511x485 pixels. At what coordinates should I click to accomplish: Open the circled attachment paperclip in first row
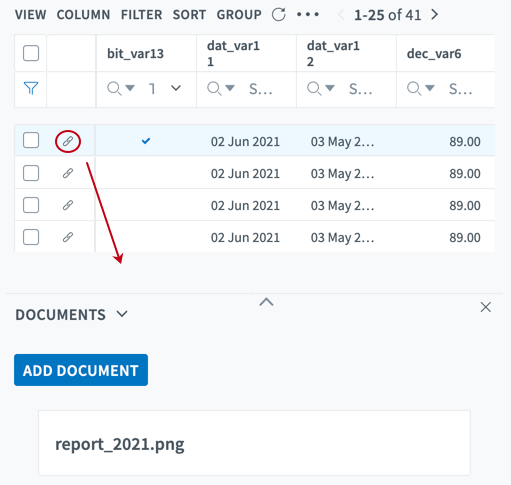tap(68, 141)
